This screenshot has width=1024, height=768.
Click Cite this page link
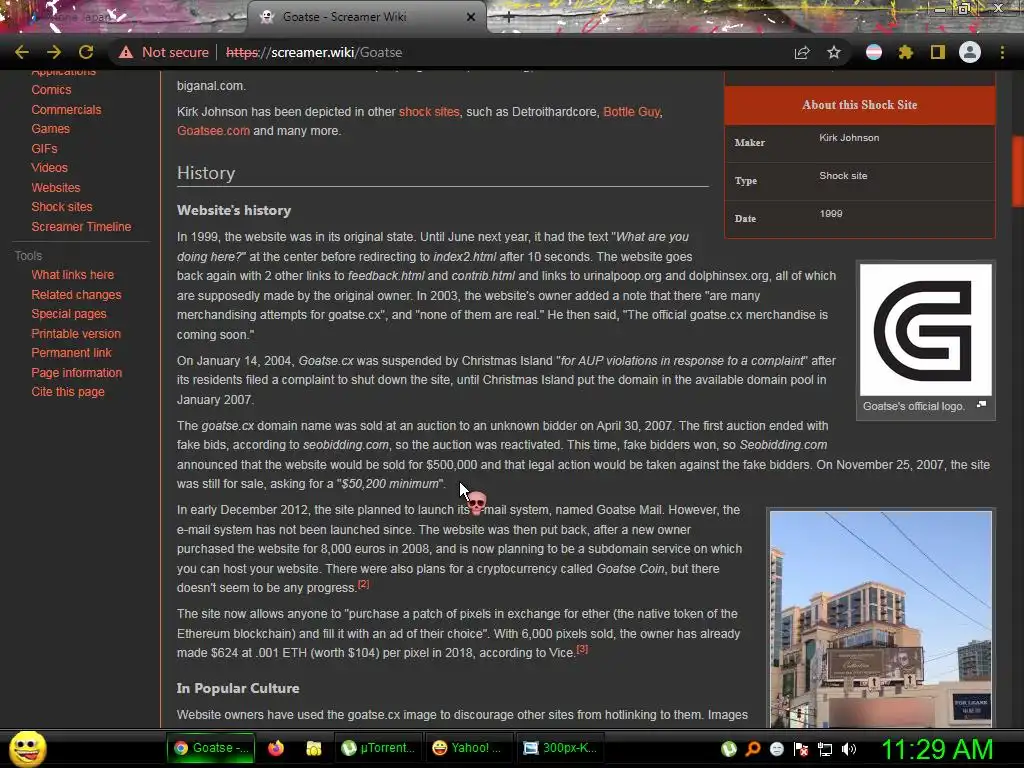[68, 392]
